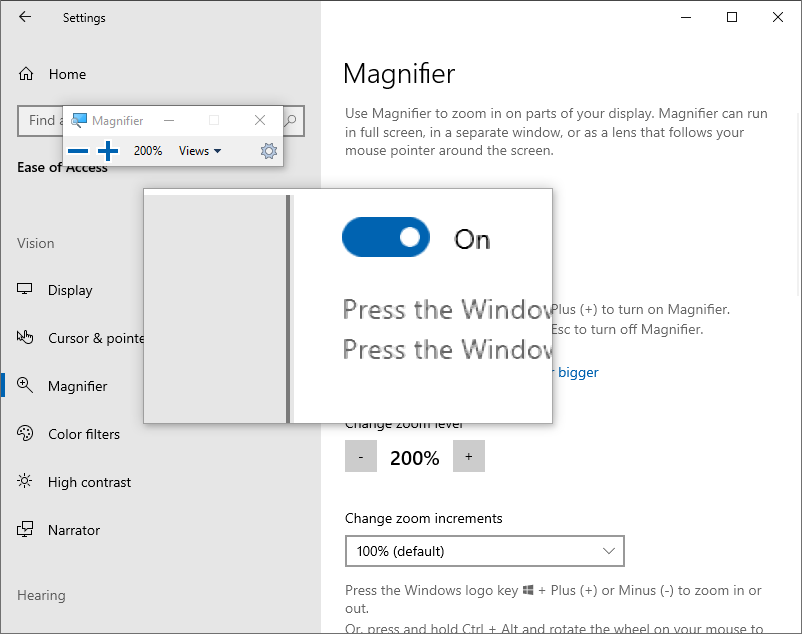Click the settings page vertical scrollbar
802x634 pixels.
798,205
